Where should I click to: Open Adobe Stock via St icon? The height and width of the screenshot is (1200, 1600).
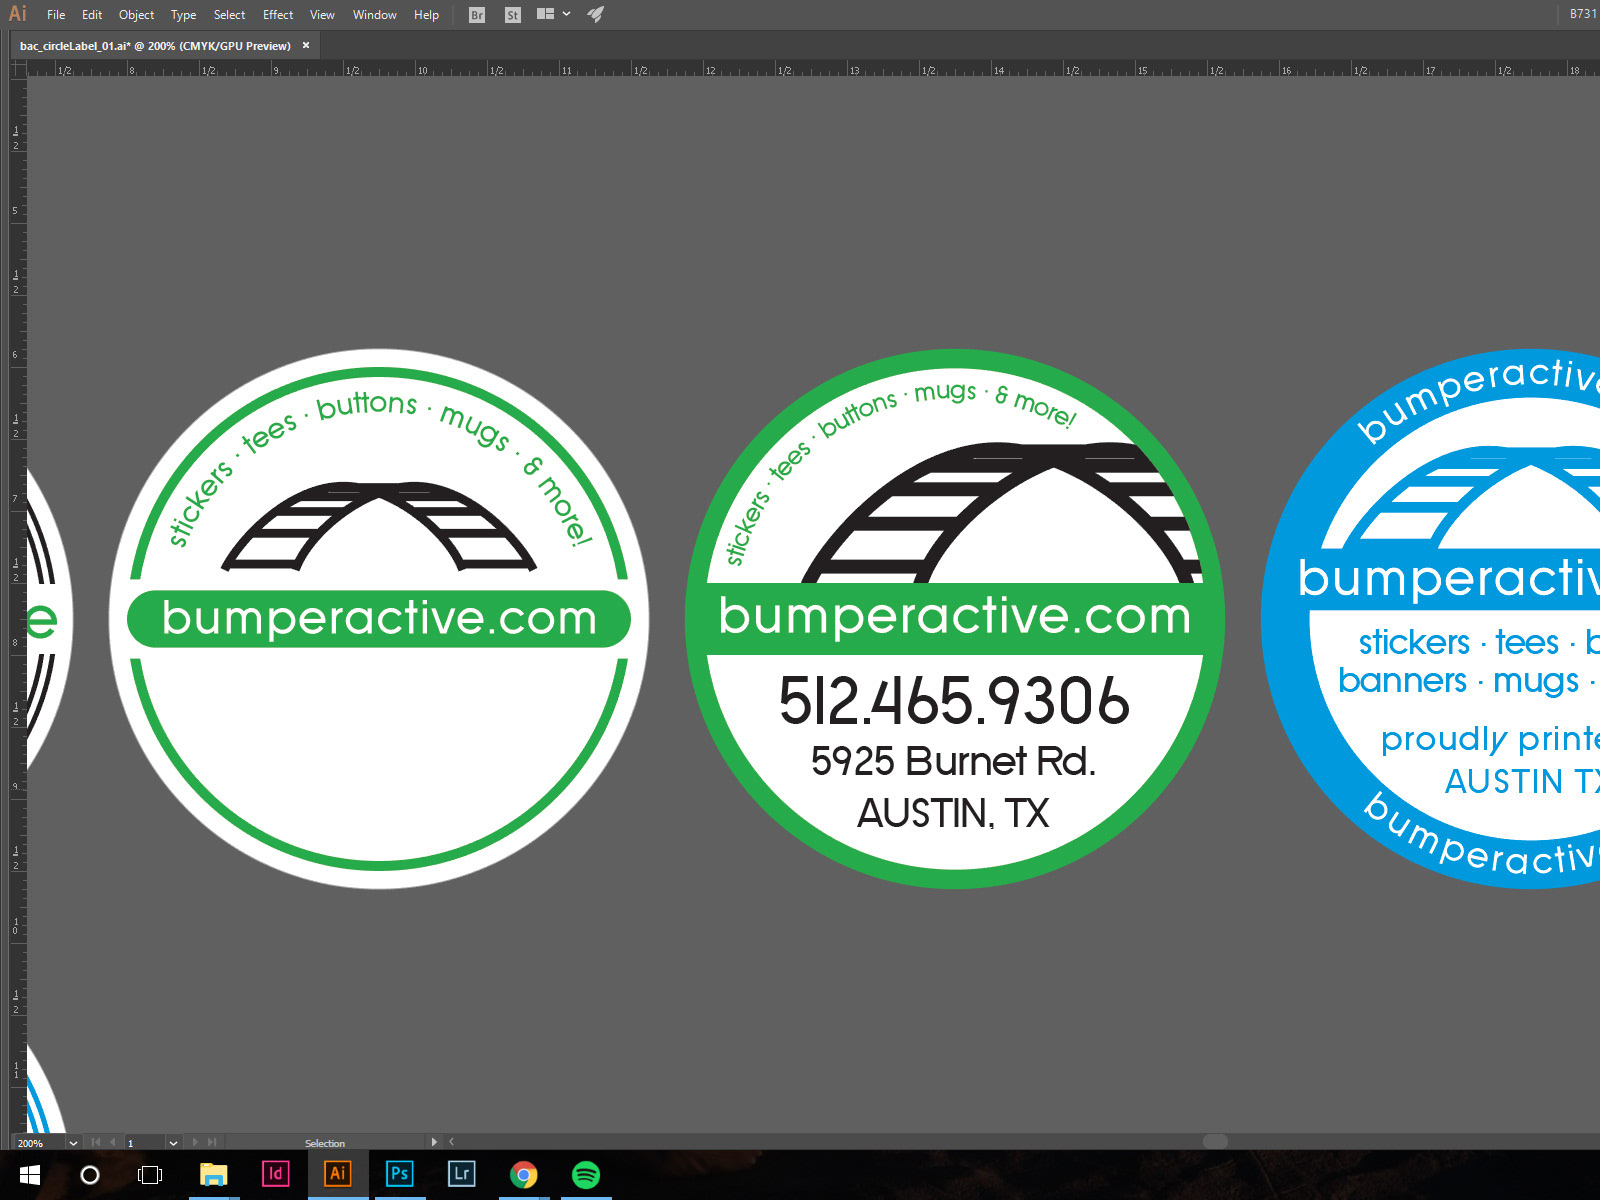[512, 15]
